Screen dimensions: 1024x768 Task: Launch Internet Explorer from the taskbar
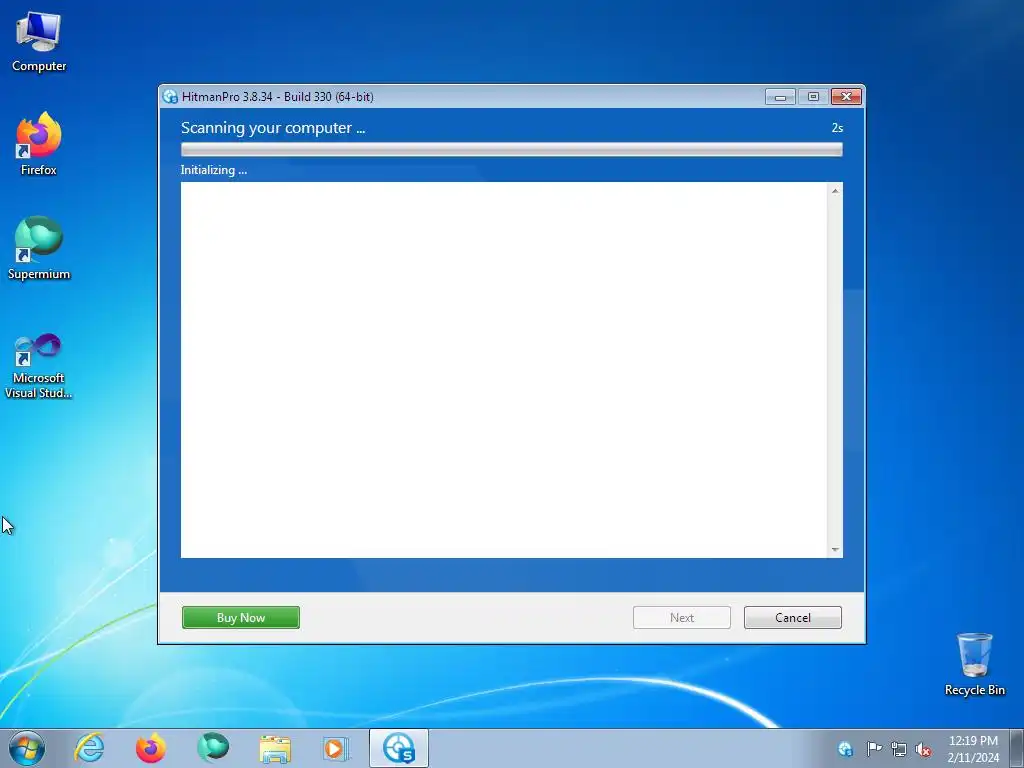click(x=89, y=748)
